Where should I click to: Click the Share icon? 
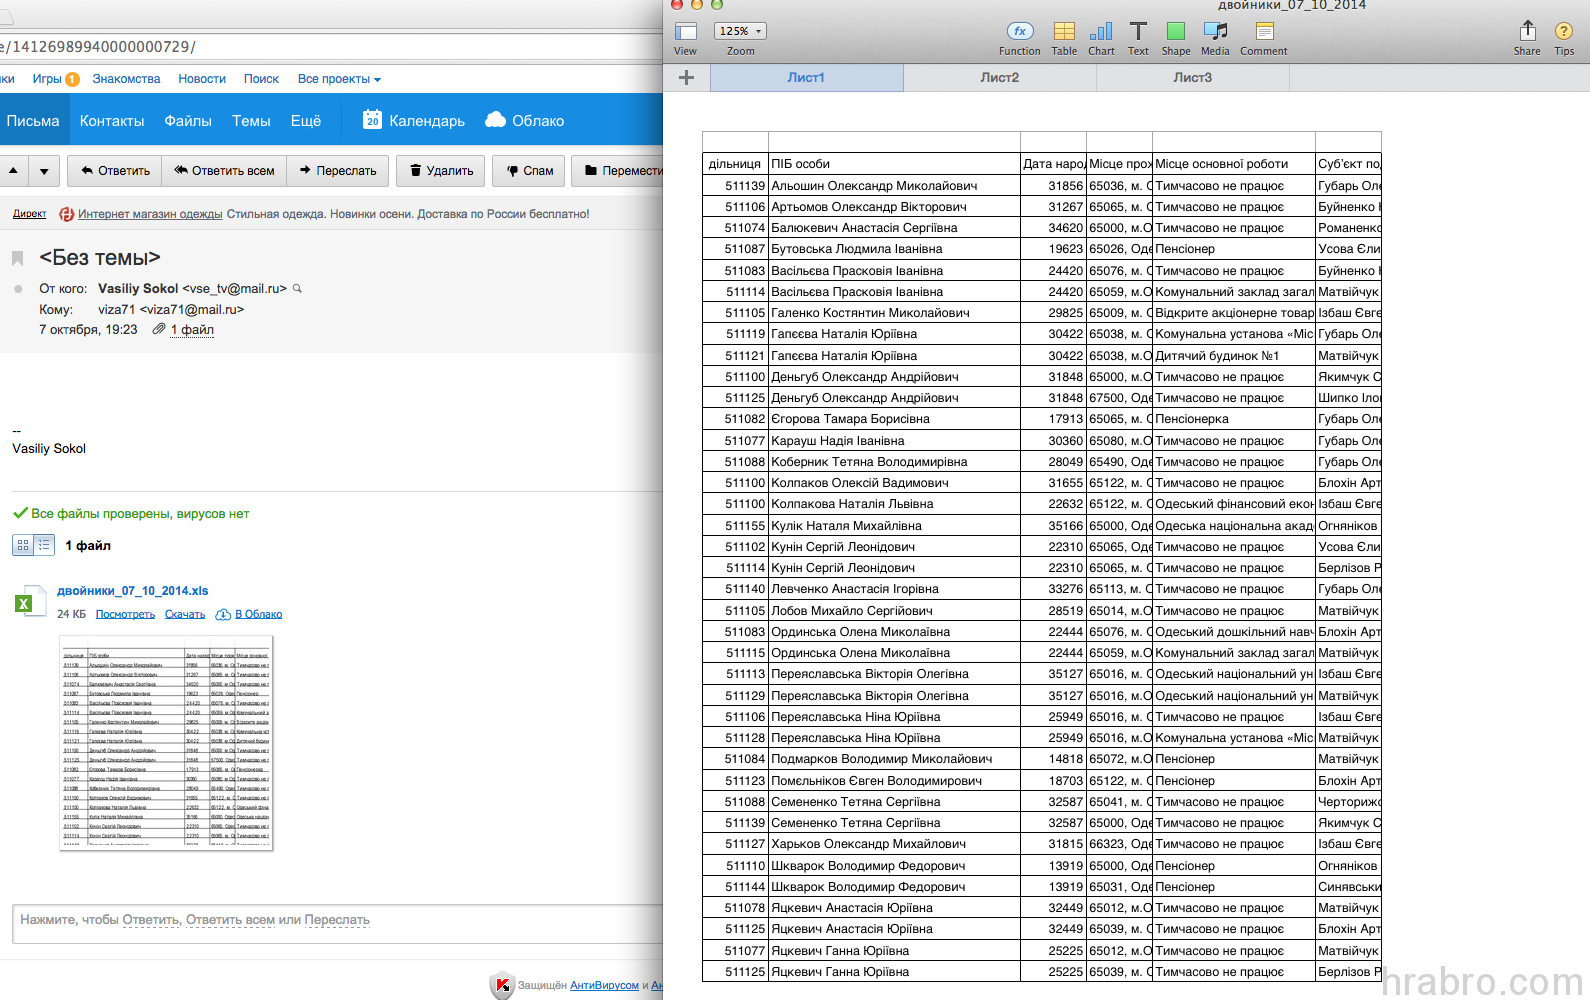pyautogui.click(x=1527, y=32)
